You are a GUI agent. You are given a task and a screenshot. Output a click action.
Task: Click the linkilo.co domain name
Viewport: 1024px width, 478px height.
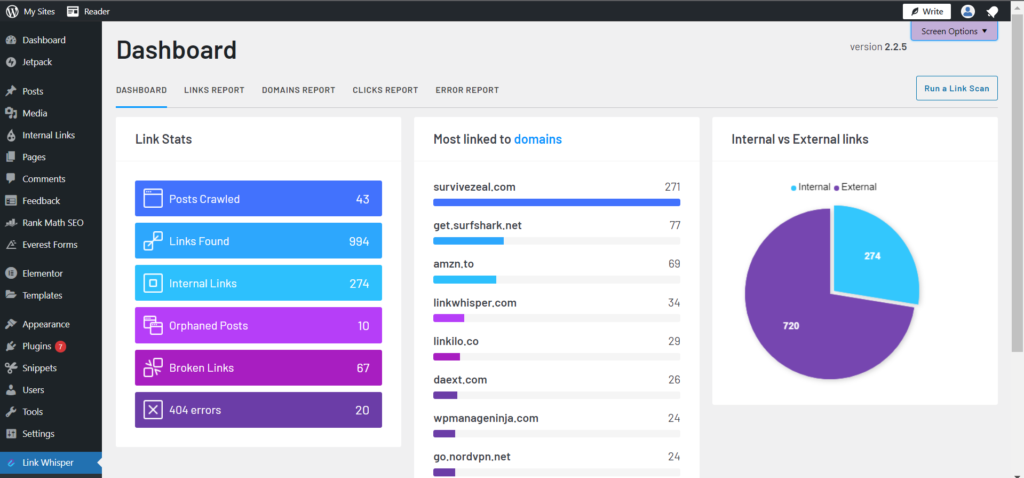pos(456,342)
